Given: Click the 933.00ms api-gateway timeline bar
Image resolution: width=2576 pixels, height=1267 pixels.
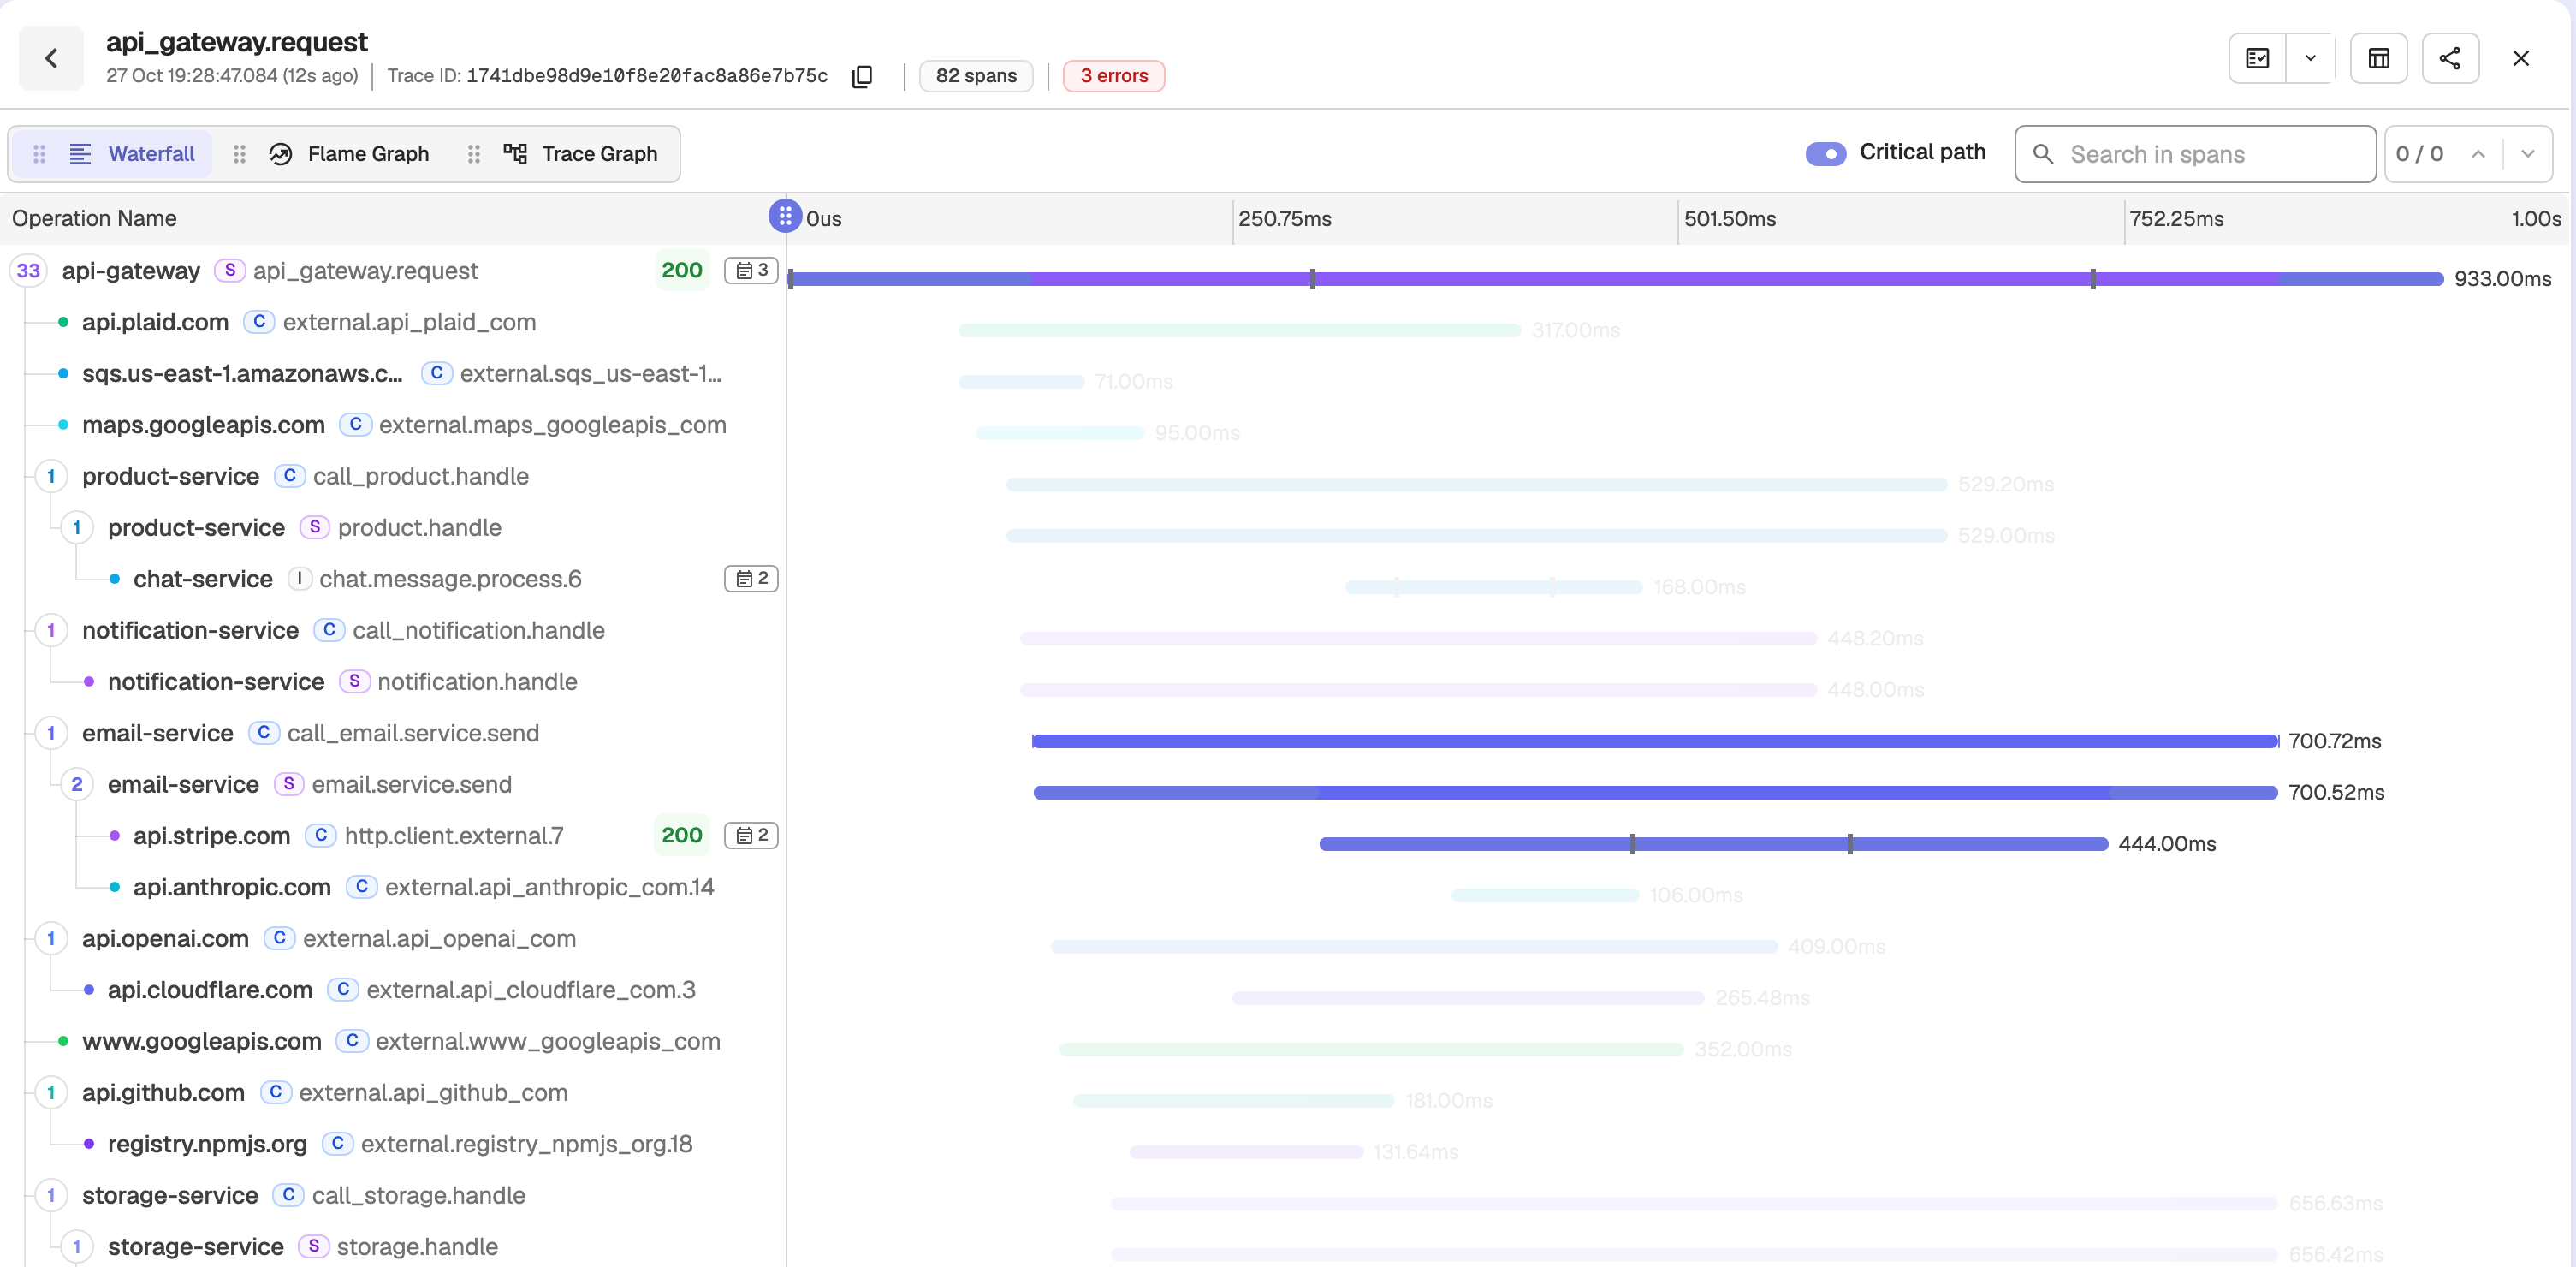Looking at the screenshot, I should (x=1616, y=279).
